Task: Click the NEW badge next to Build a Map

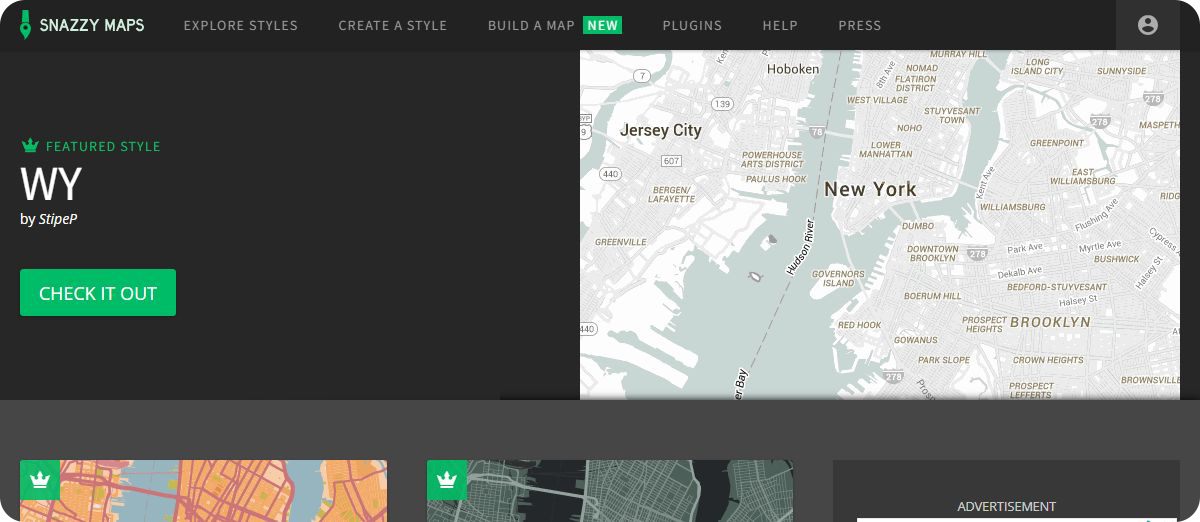Action: 603,25
